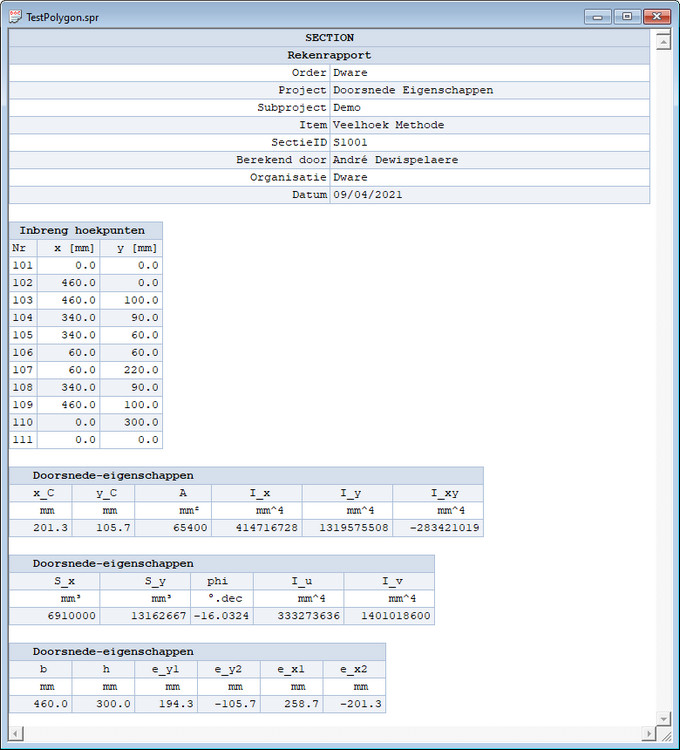Click the Subproject value Demo
Screen dimensions: 680x750
click(347, 108)
